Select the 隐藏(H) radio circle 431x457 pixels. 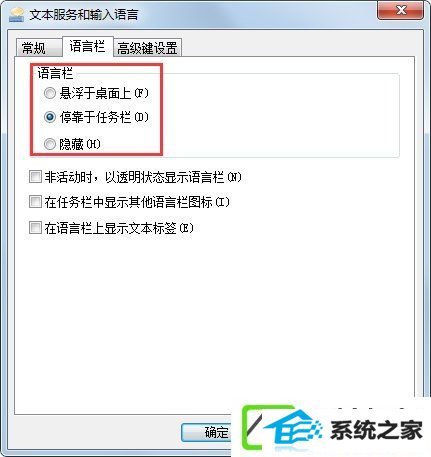50,144
